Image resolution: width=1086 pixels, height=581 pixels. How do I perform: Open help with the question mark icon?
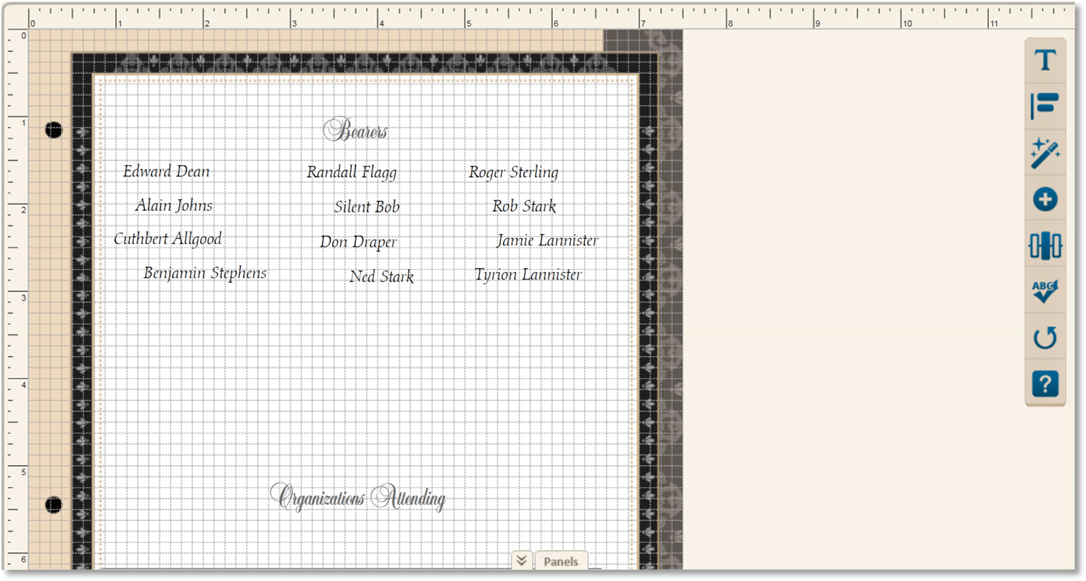1045,384
